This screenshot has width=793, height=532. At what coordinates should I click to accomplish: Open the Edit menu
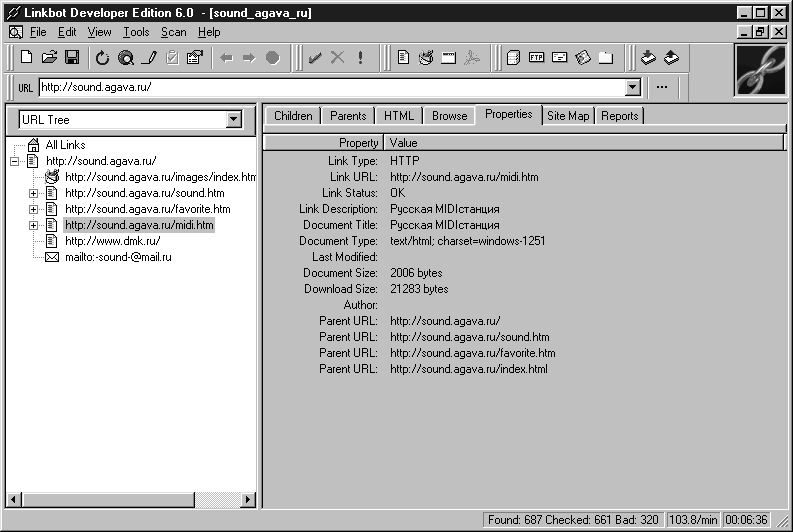click(x=67, y=32)
